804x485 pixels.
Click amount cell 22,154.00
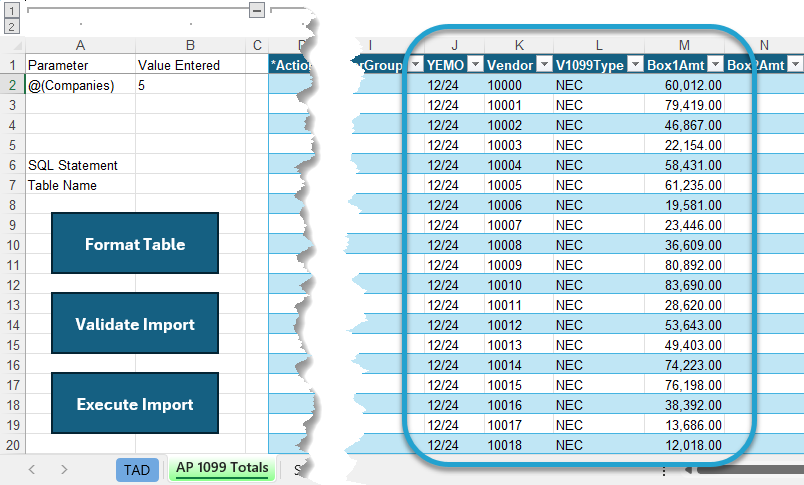click(684, 145)
